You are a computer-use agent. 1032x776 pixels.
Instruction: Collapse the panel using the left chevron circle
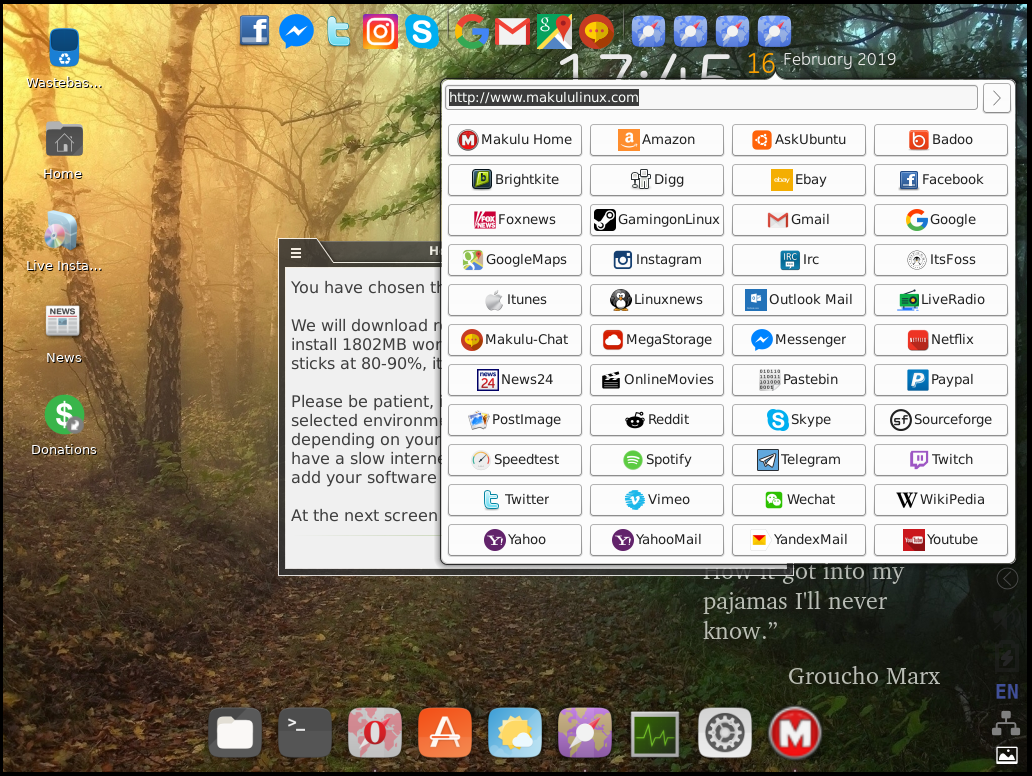pos(1007,578)
